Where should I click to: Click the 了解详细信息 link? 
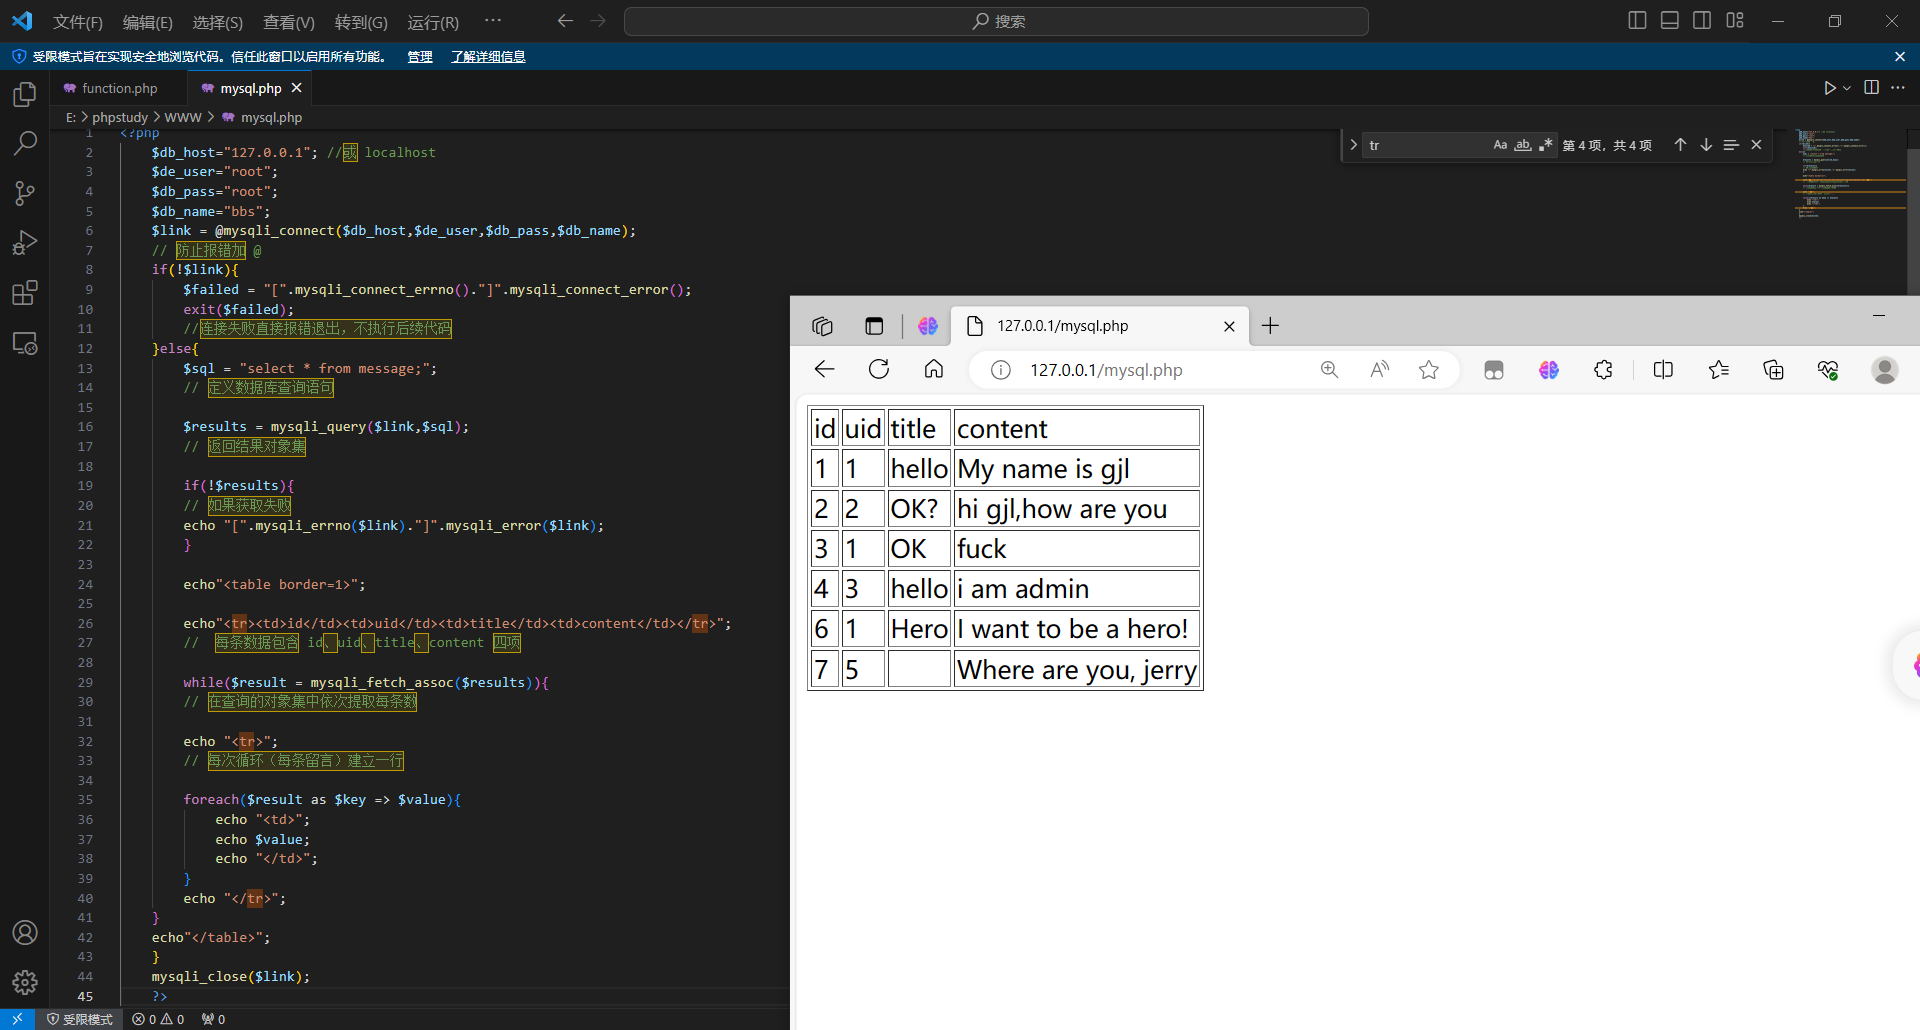click(488, 57)
